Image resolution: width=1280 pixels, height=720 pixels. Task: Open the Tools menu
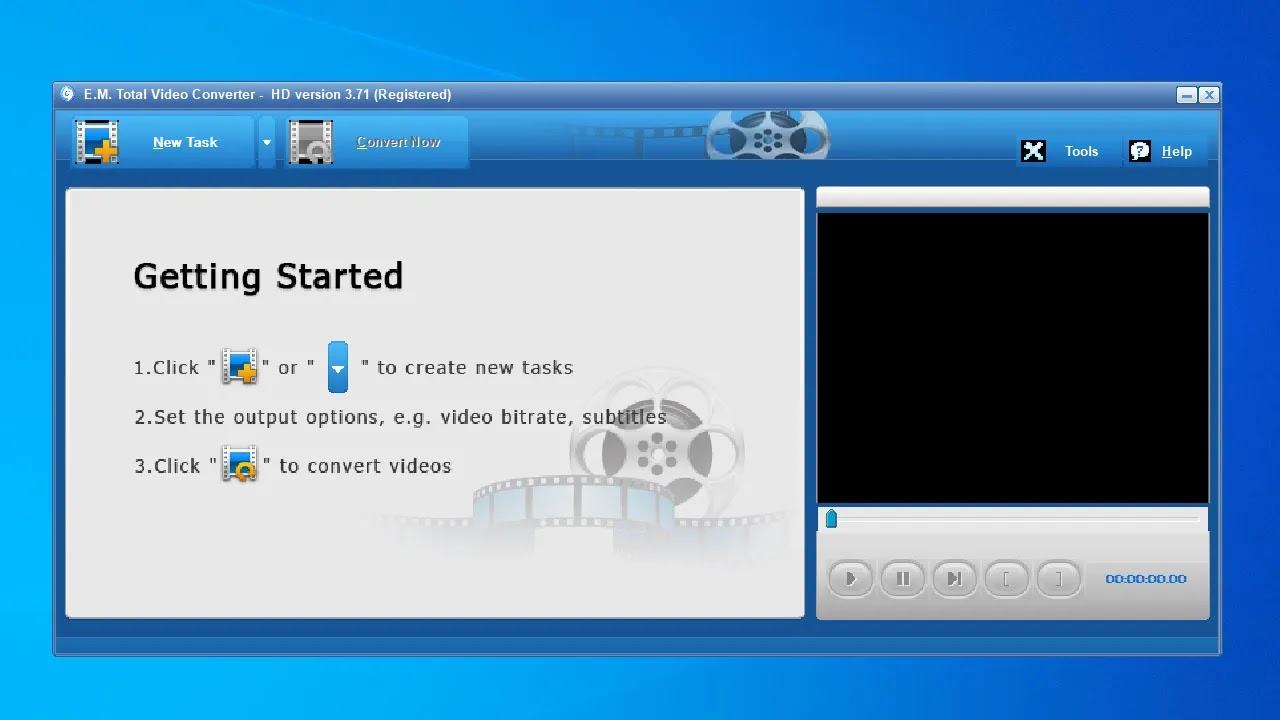click(1081, 151)
